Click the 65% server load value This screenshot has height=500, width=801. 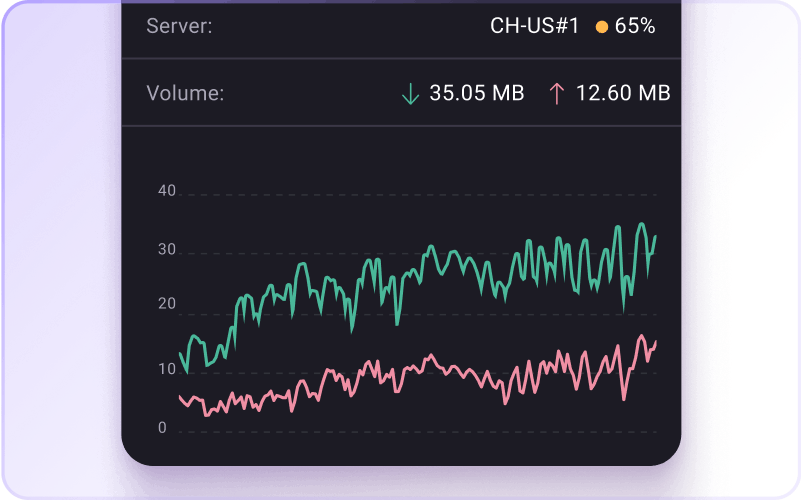[x=635, y=26]
